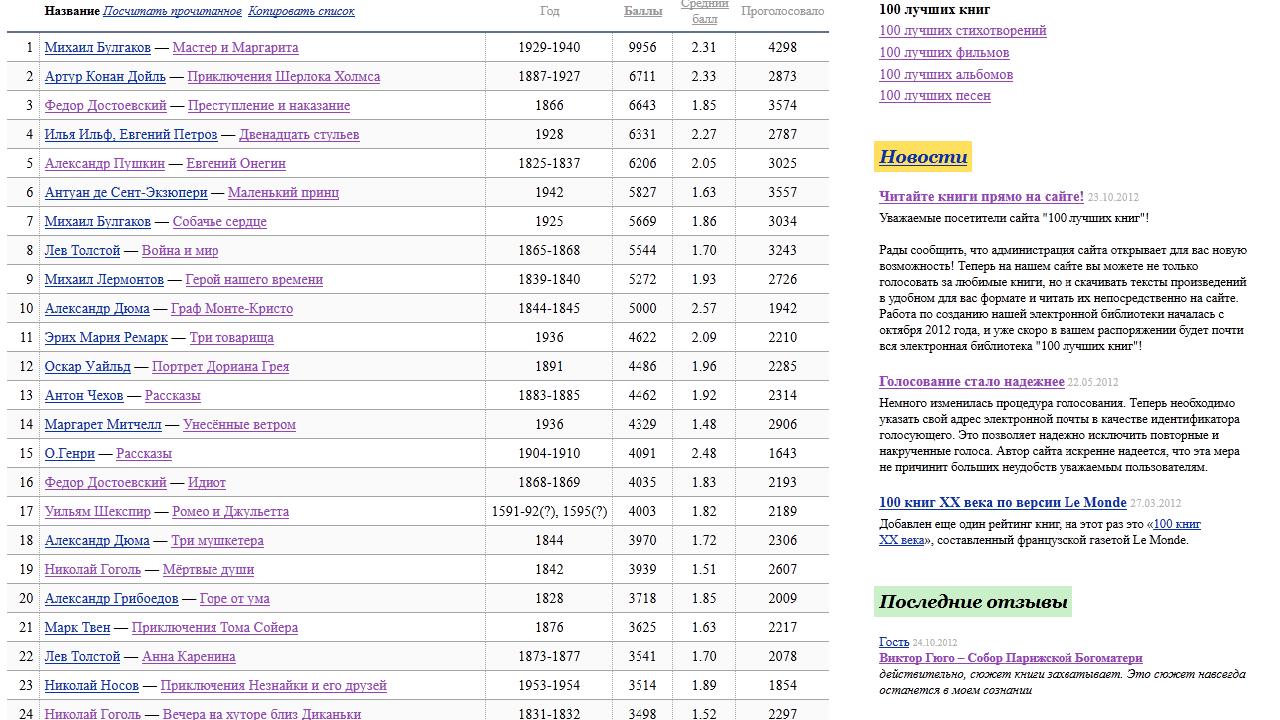The width and height of the screenshot is (1280, 720).
Task: Open news 'Голосование стало надежнее'
Action: pyautogui.click(x=971, y=381)
